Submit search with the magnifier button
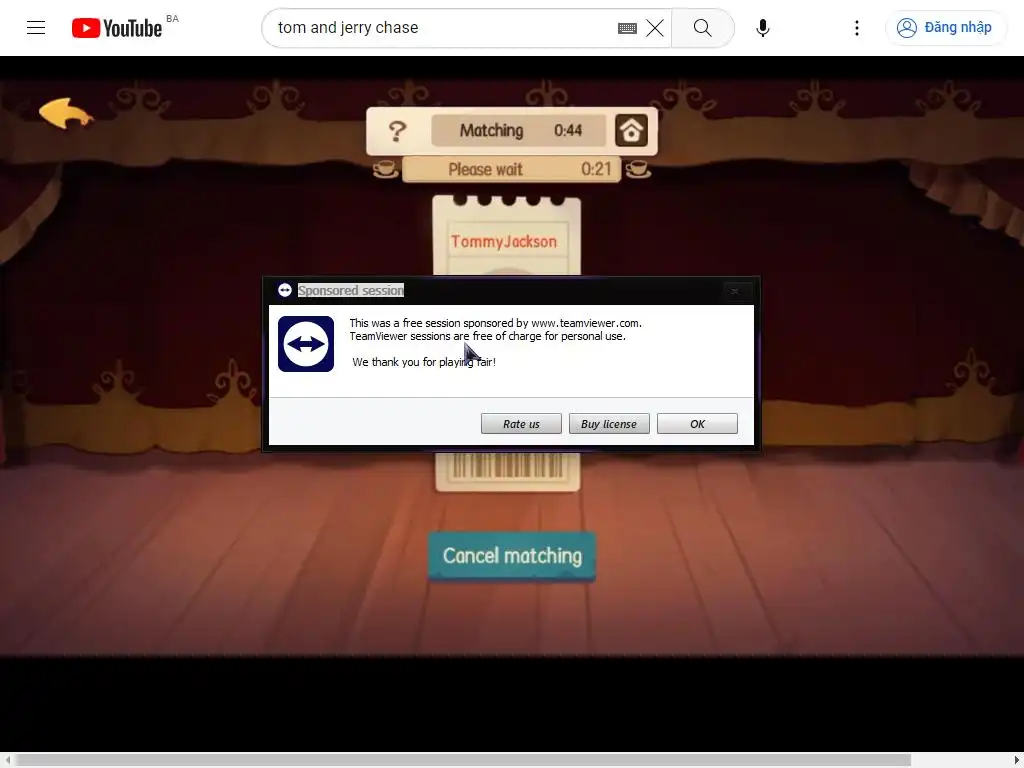The height and width of the screenshot is (768, 1024). (703, 28)
